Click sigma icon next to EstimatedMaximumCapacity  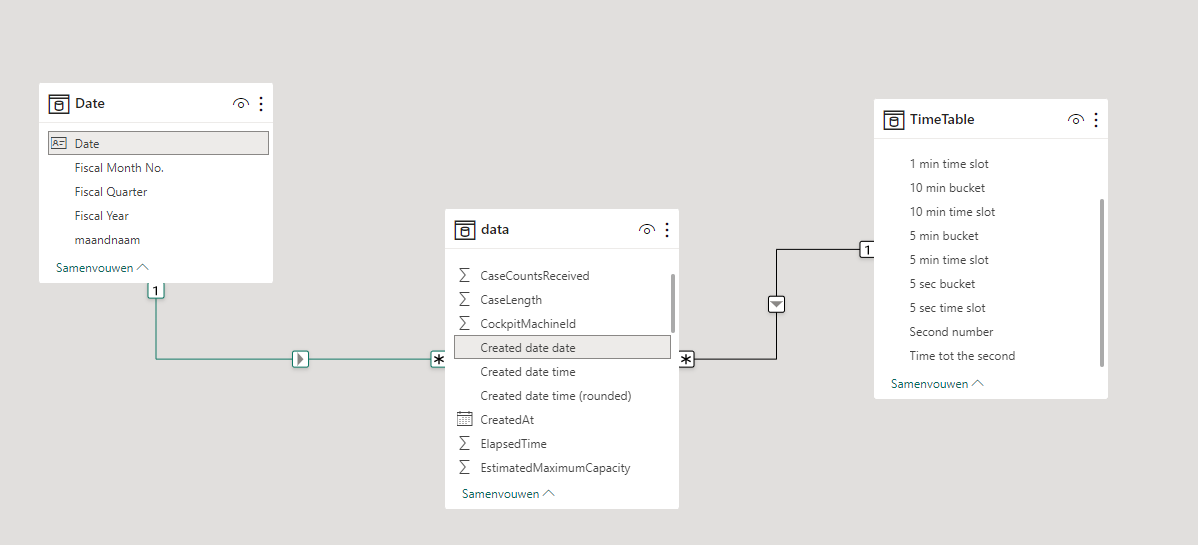(x=465, y=468)
